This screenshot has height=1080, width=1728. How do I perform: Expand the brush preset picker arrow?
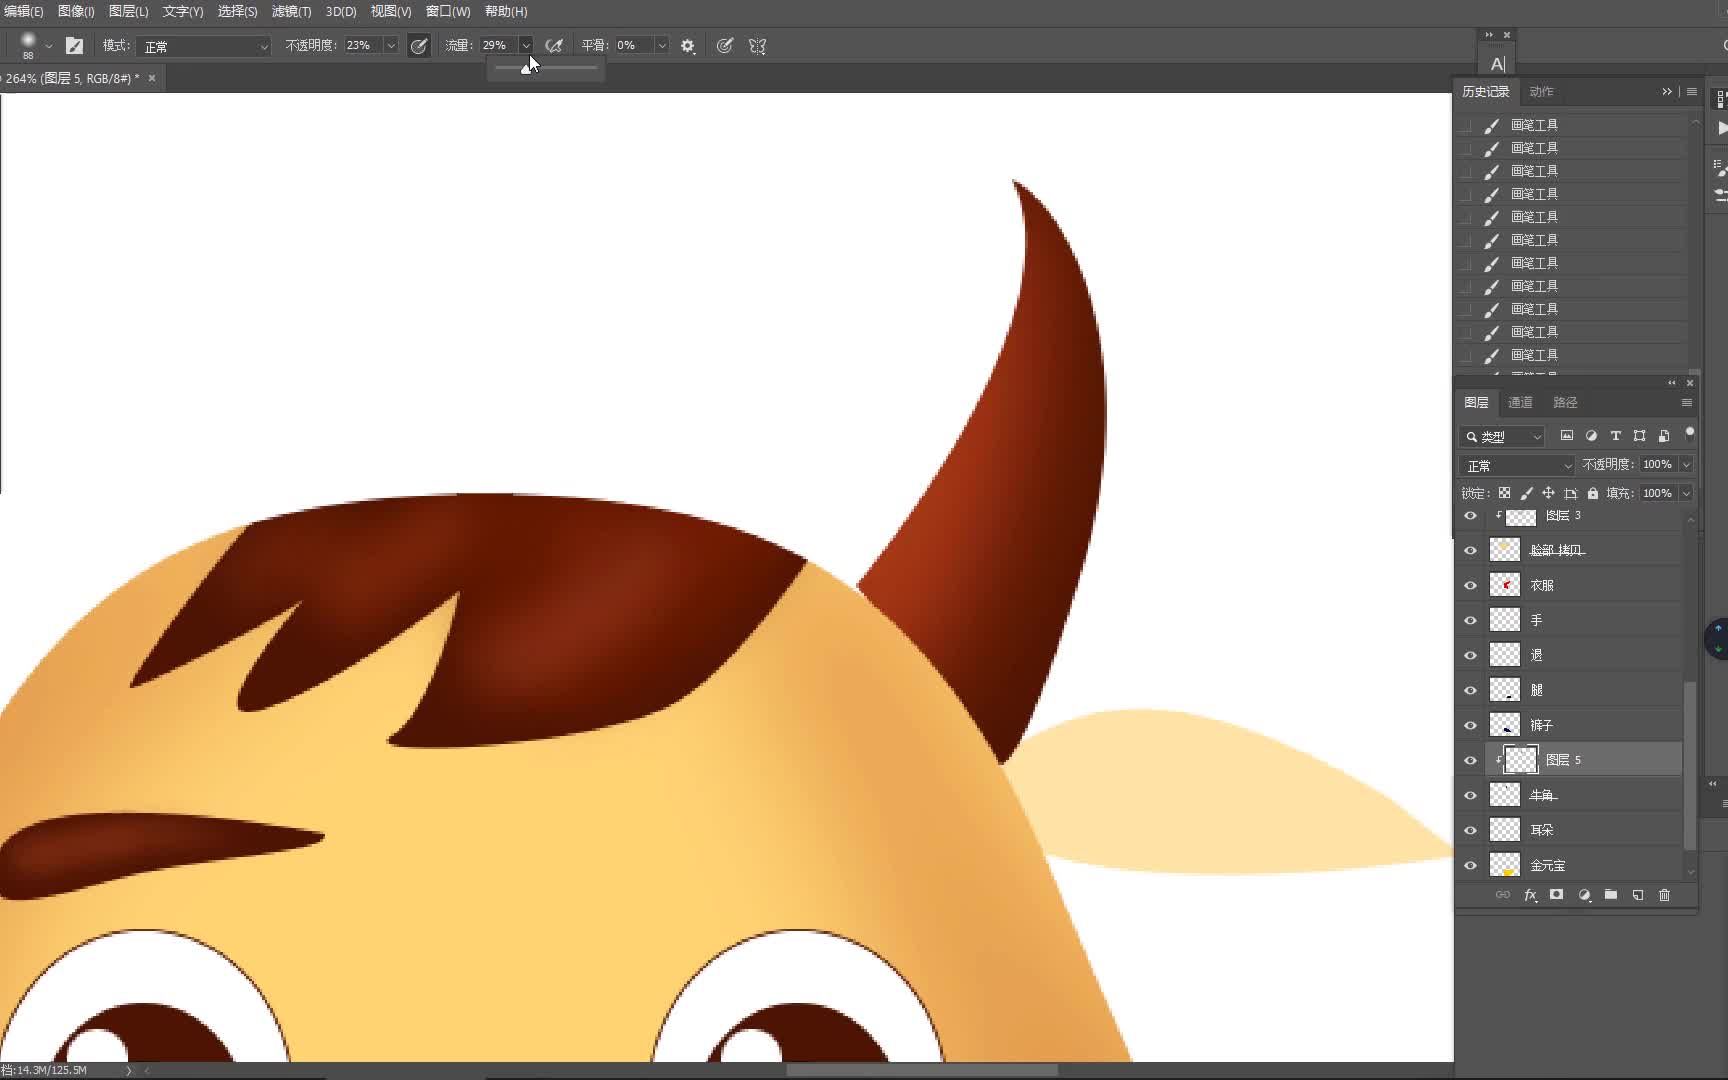48,46
